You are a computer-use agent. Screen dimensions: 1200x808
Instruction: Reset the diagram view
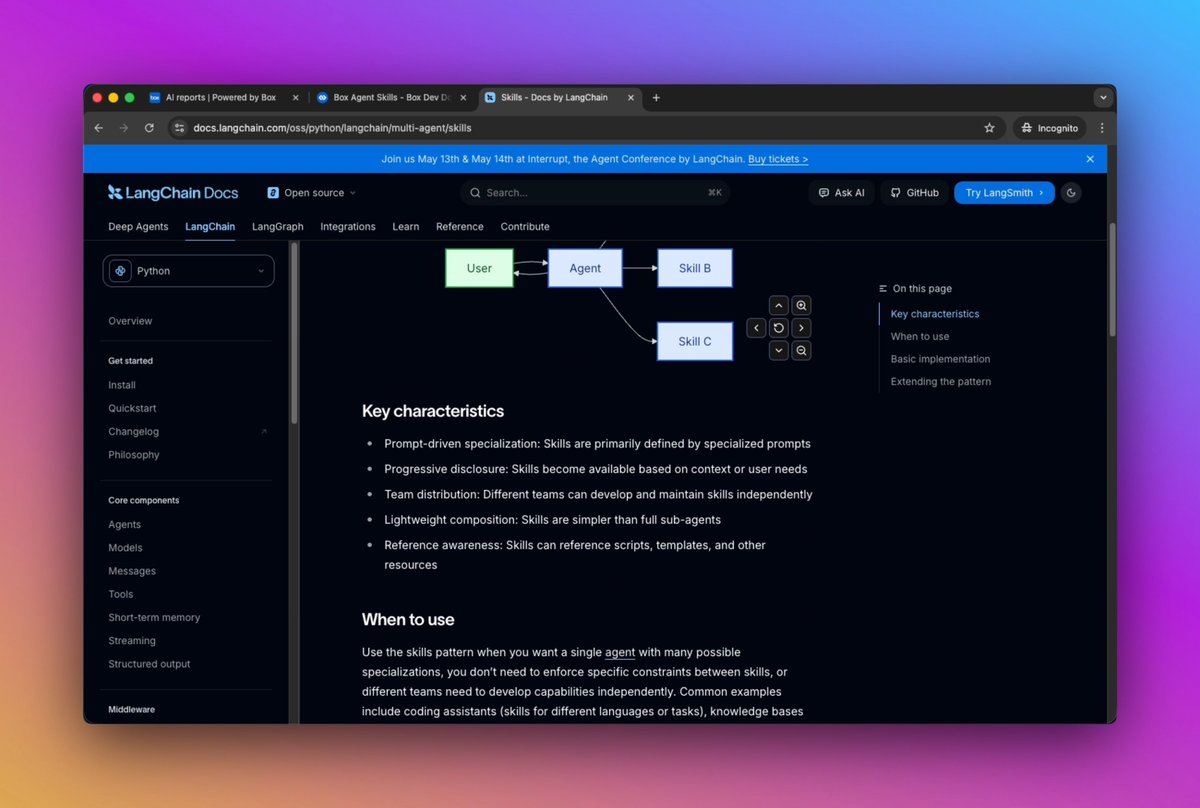coord(779,328)
